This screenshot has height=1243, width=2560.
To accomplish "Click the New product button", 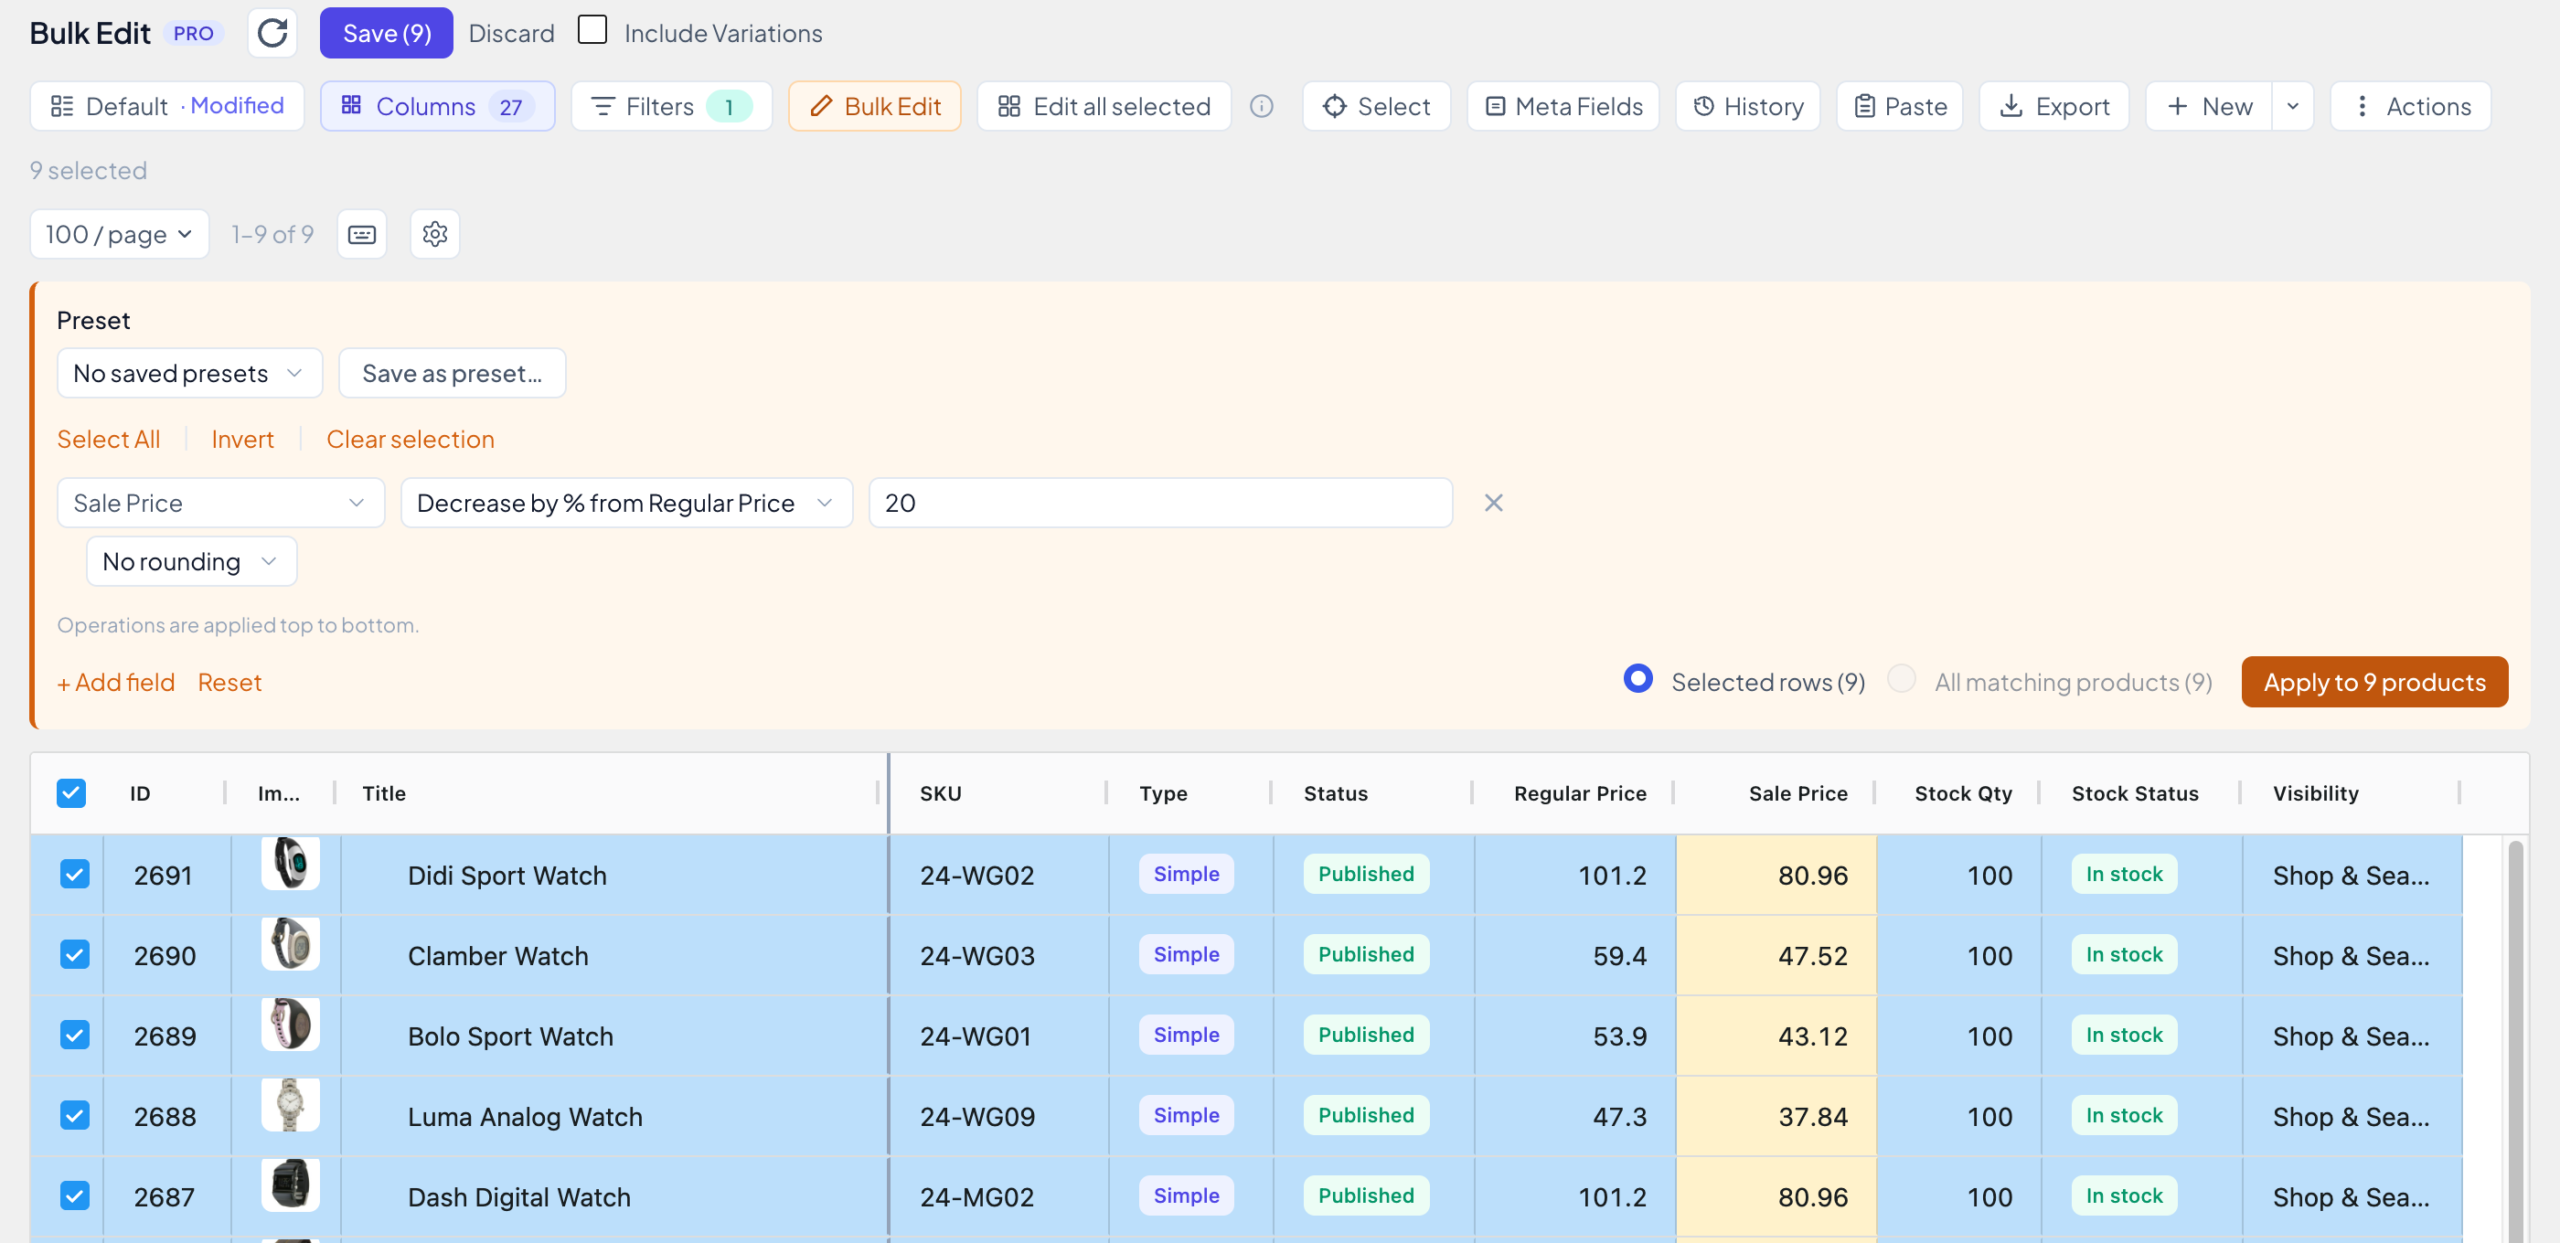I will coord(2209,106).
